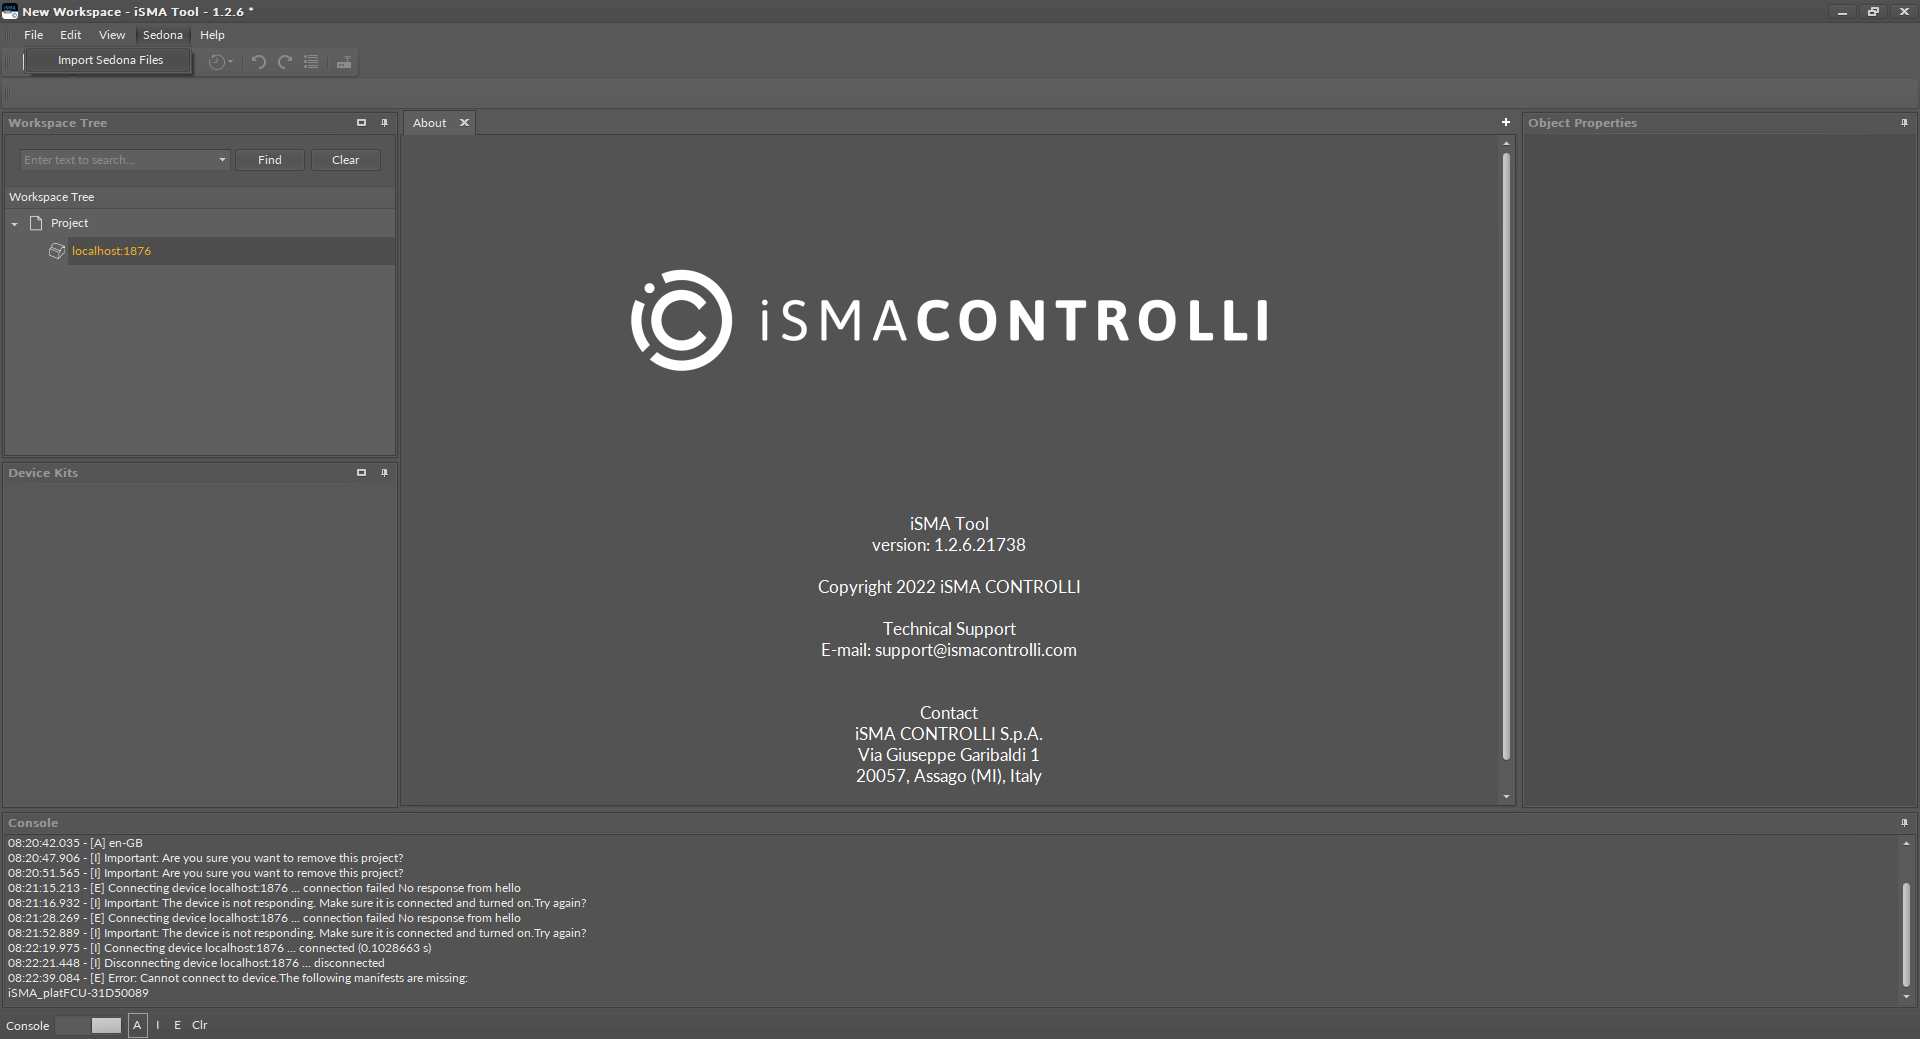Click the Clear button in Workspace Tree

click(x=345, y=159)
